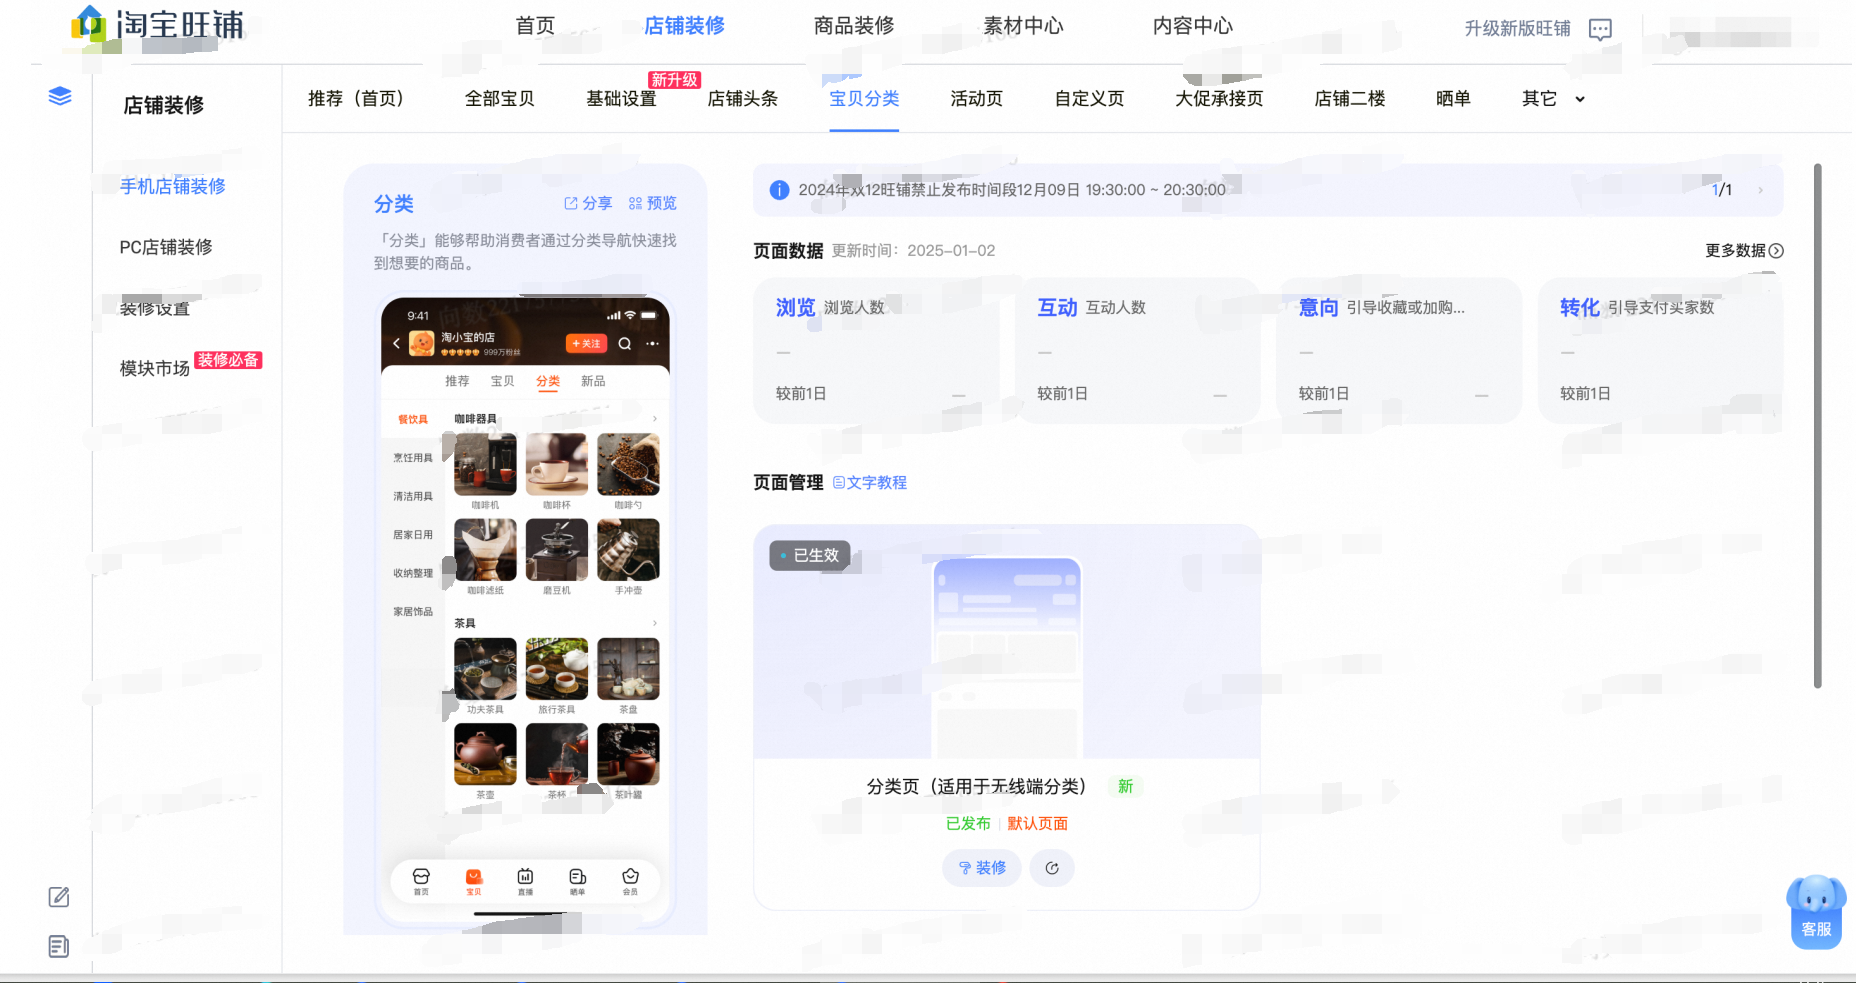Tap the back arrow in phone preview
The image size is (1856, 983).
point(396,343)
